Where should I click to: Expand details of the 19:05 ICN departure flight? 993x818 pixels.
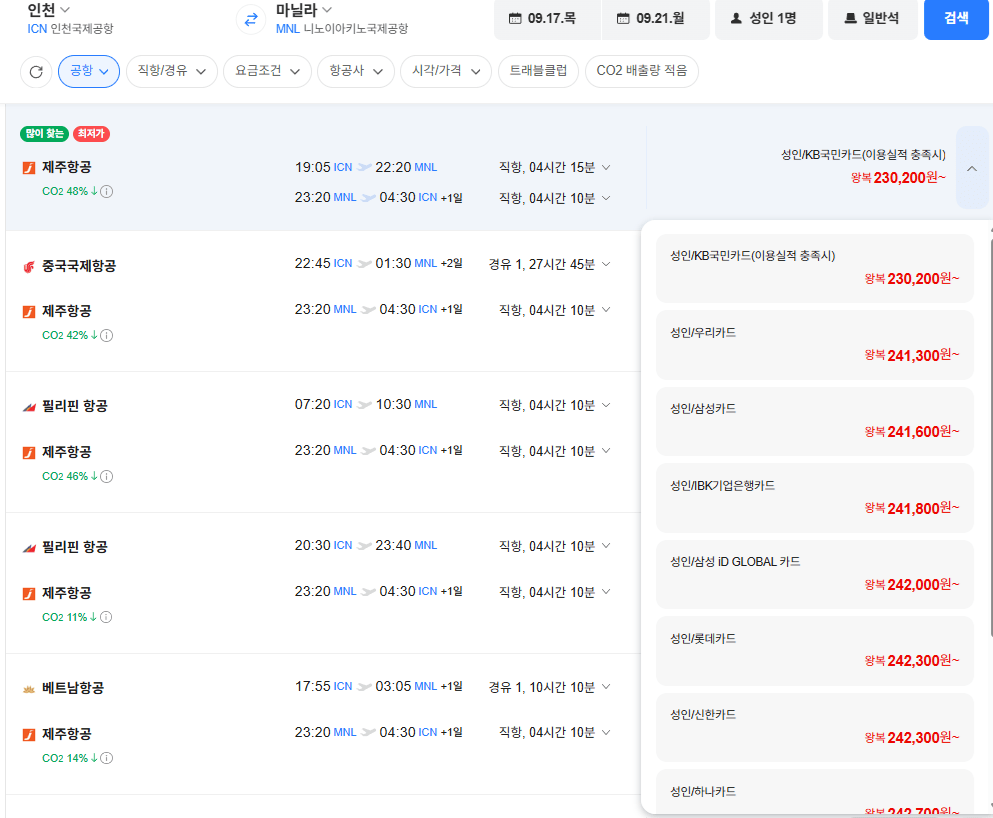pyautogui.click(x=606, y=168)
